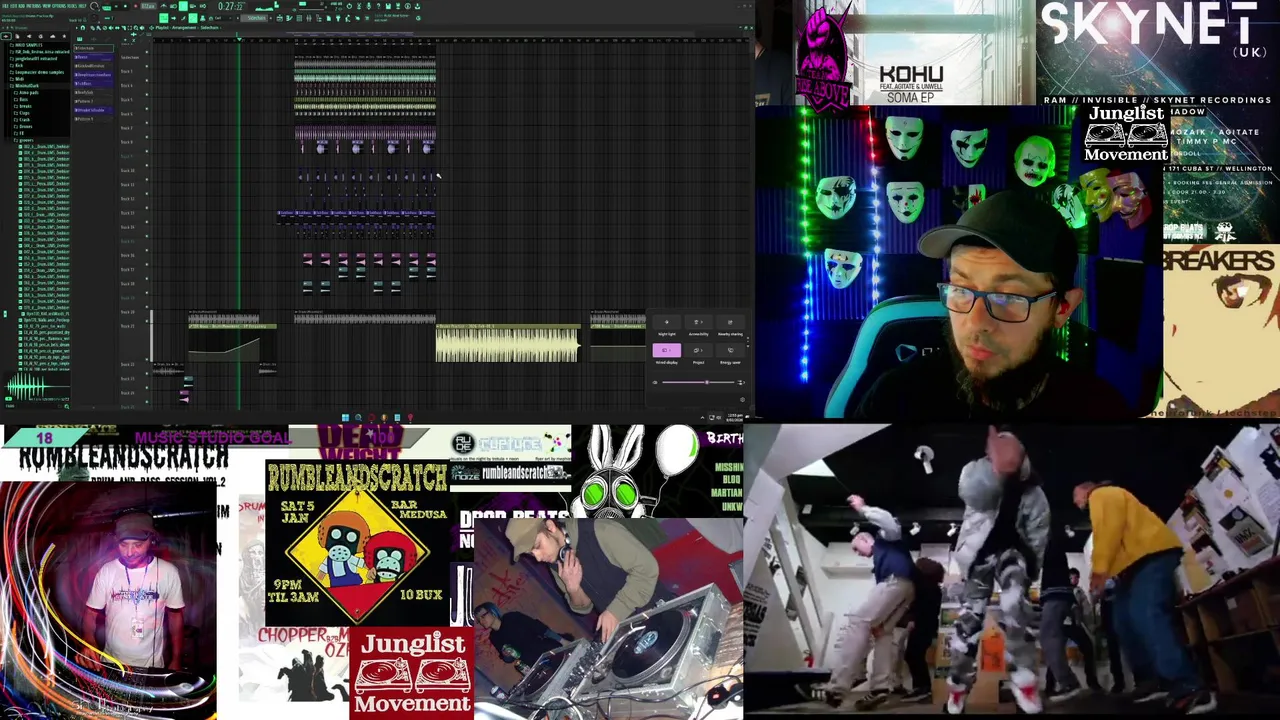Click the Stop button in FL Studio transport
Image resolution: width=1280 pixels, height=720 pixels.
click(x=125, y=6)
